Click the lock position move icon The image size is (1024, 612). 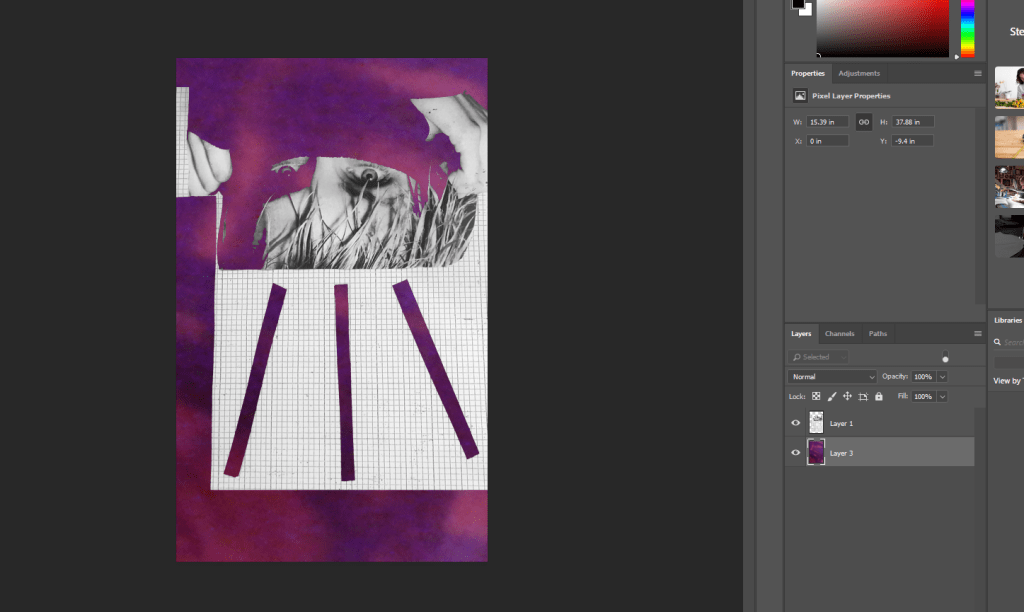(847, 397)
